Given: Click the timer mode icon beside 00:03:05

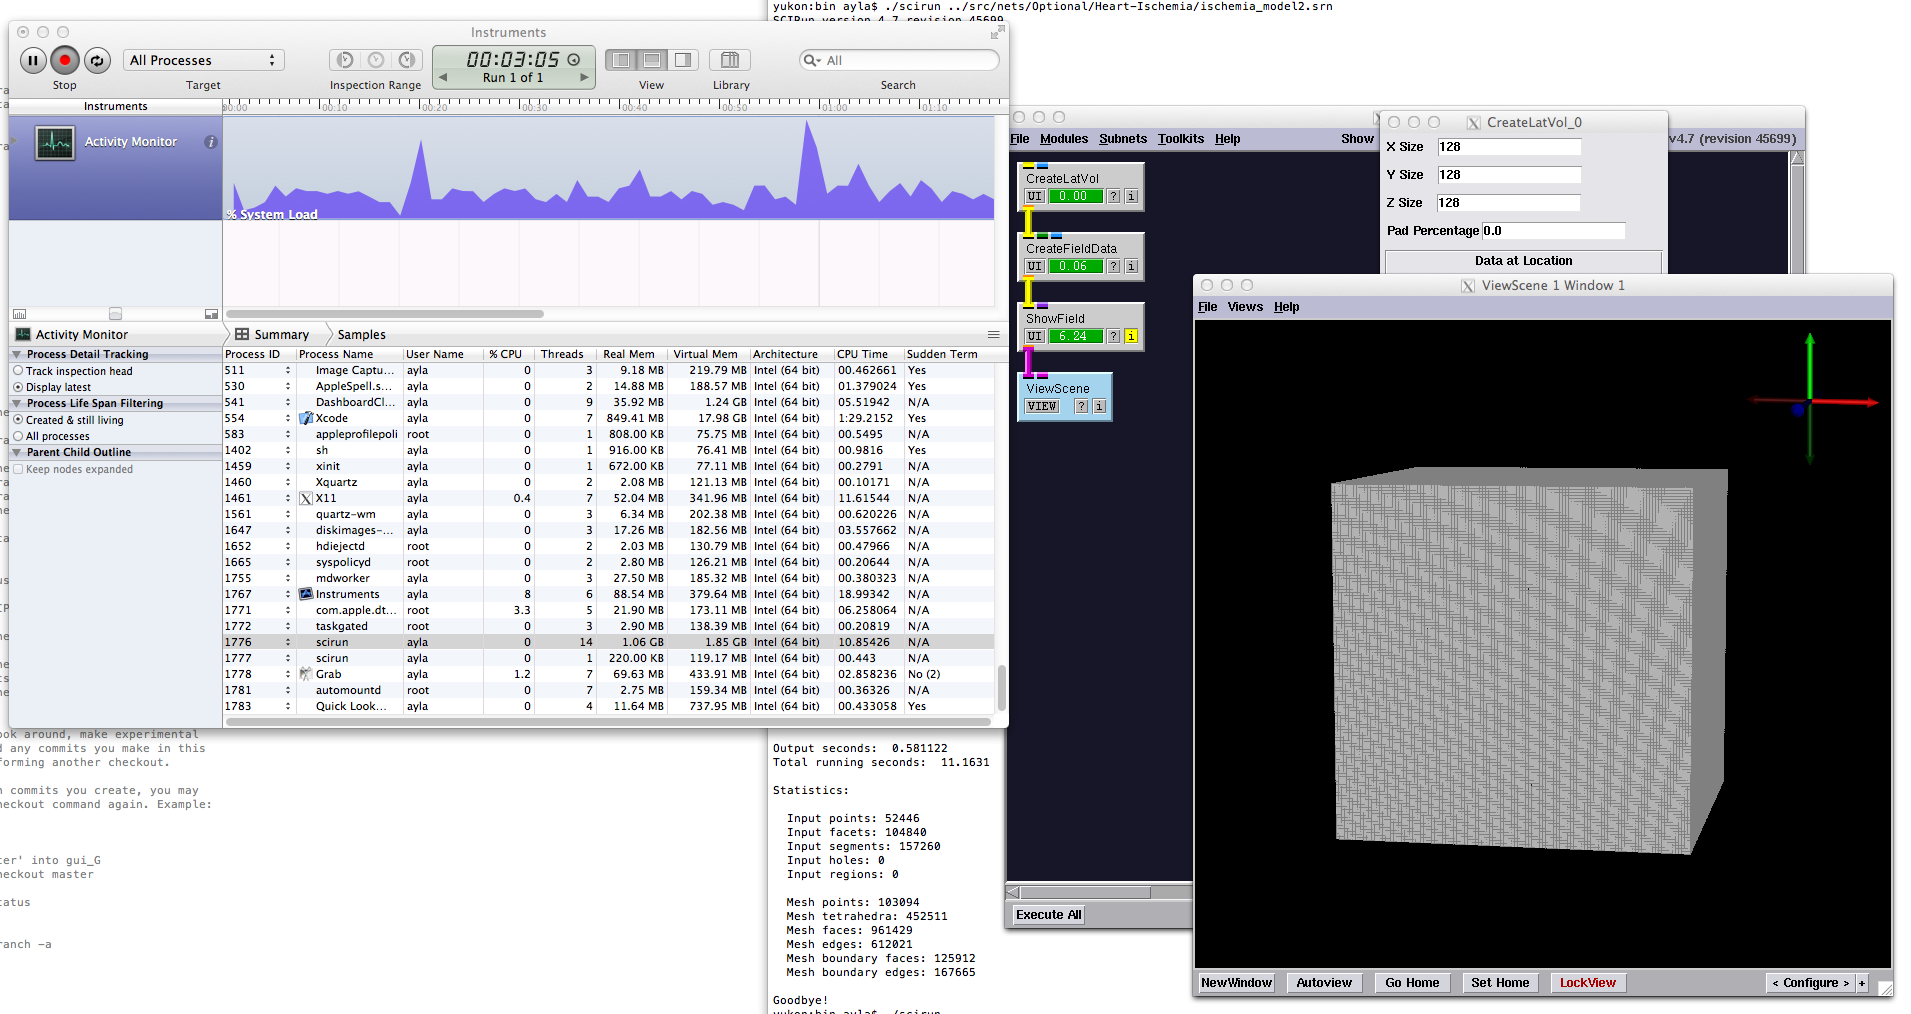Looking at the screenshot, I should (574, 60).
